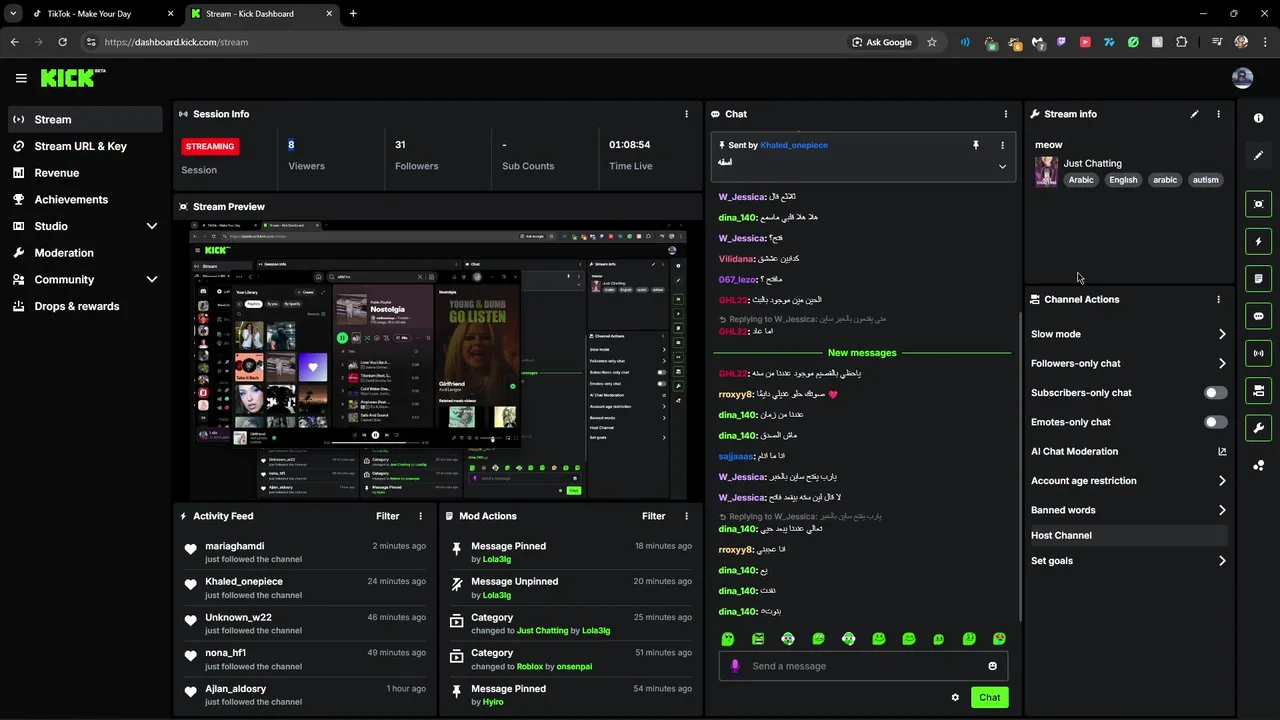The width and height of the screenshot is (1280, 720).
Task: Focus the Send a message field
Action: tap(863, 666)
